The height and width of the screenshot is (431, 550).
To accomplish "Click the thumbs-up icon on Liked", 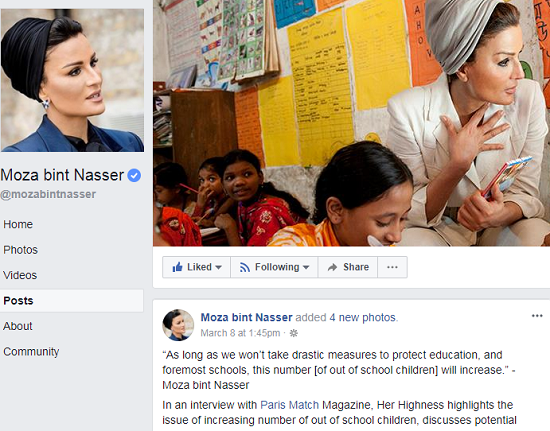I will (x=177, y=267).
